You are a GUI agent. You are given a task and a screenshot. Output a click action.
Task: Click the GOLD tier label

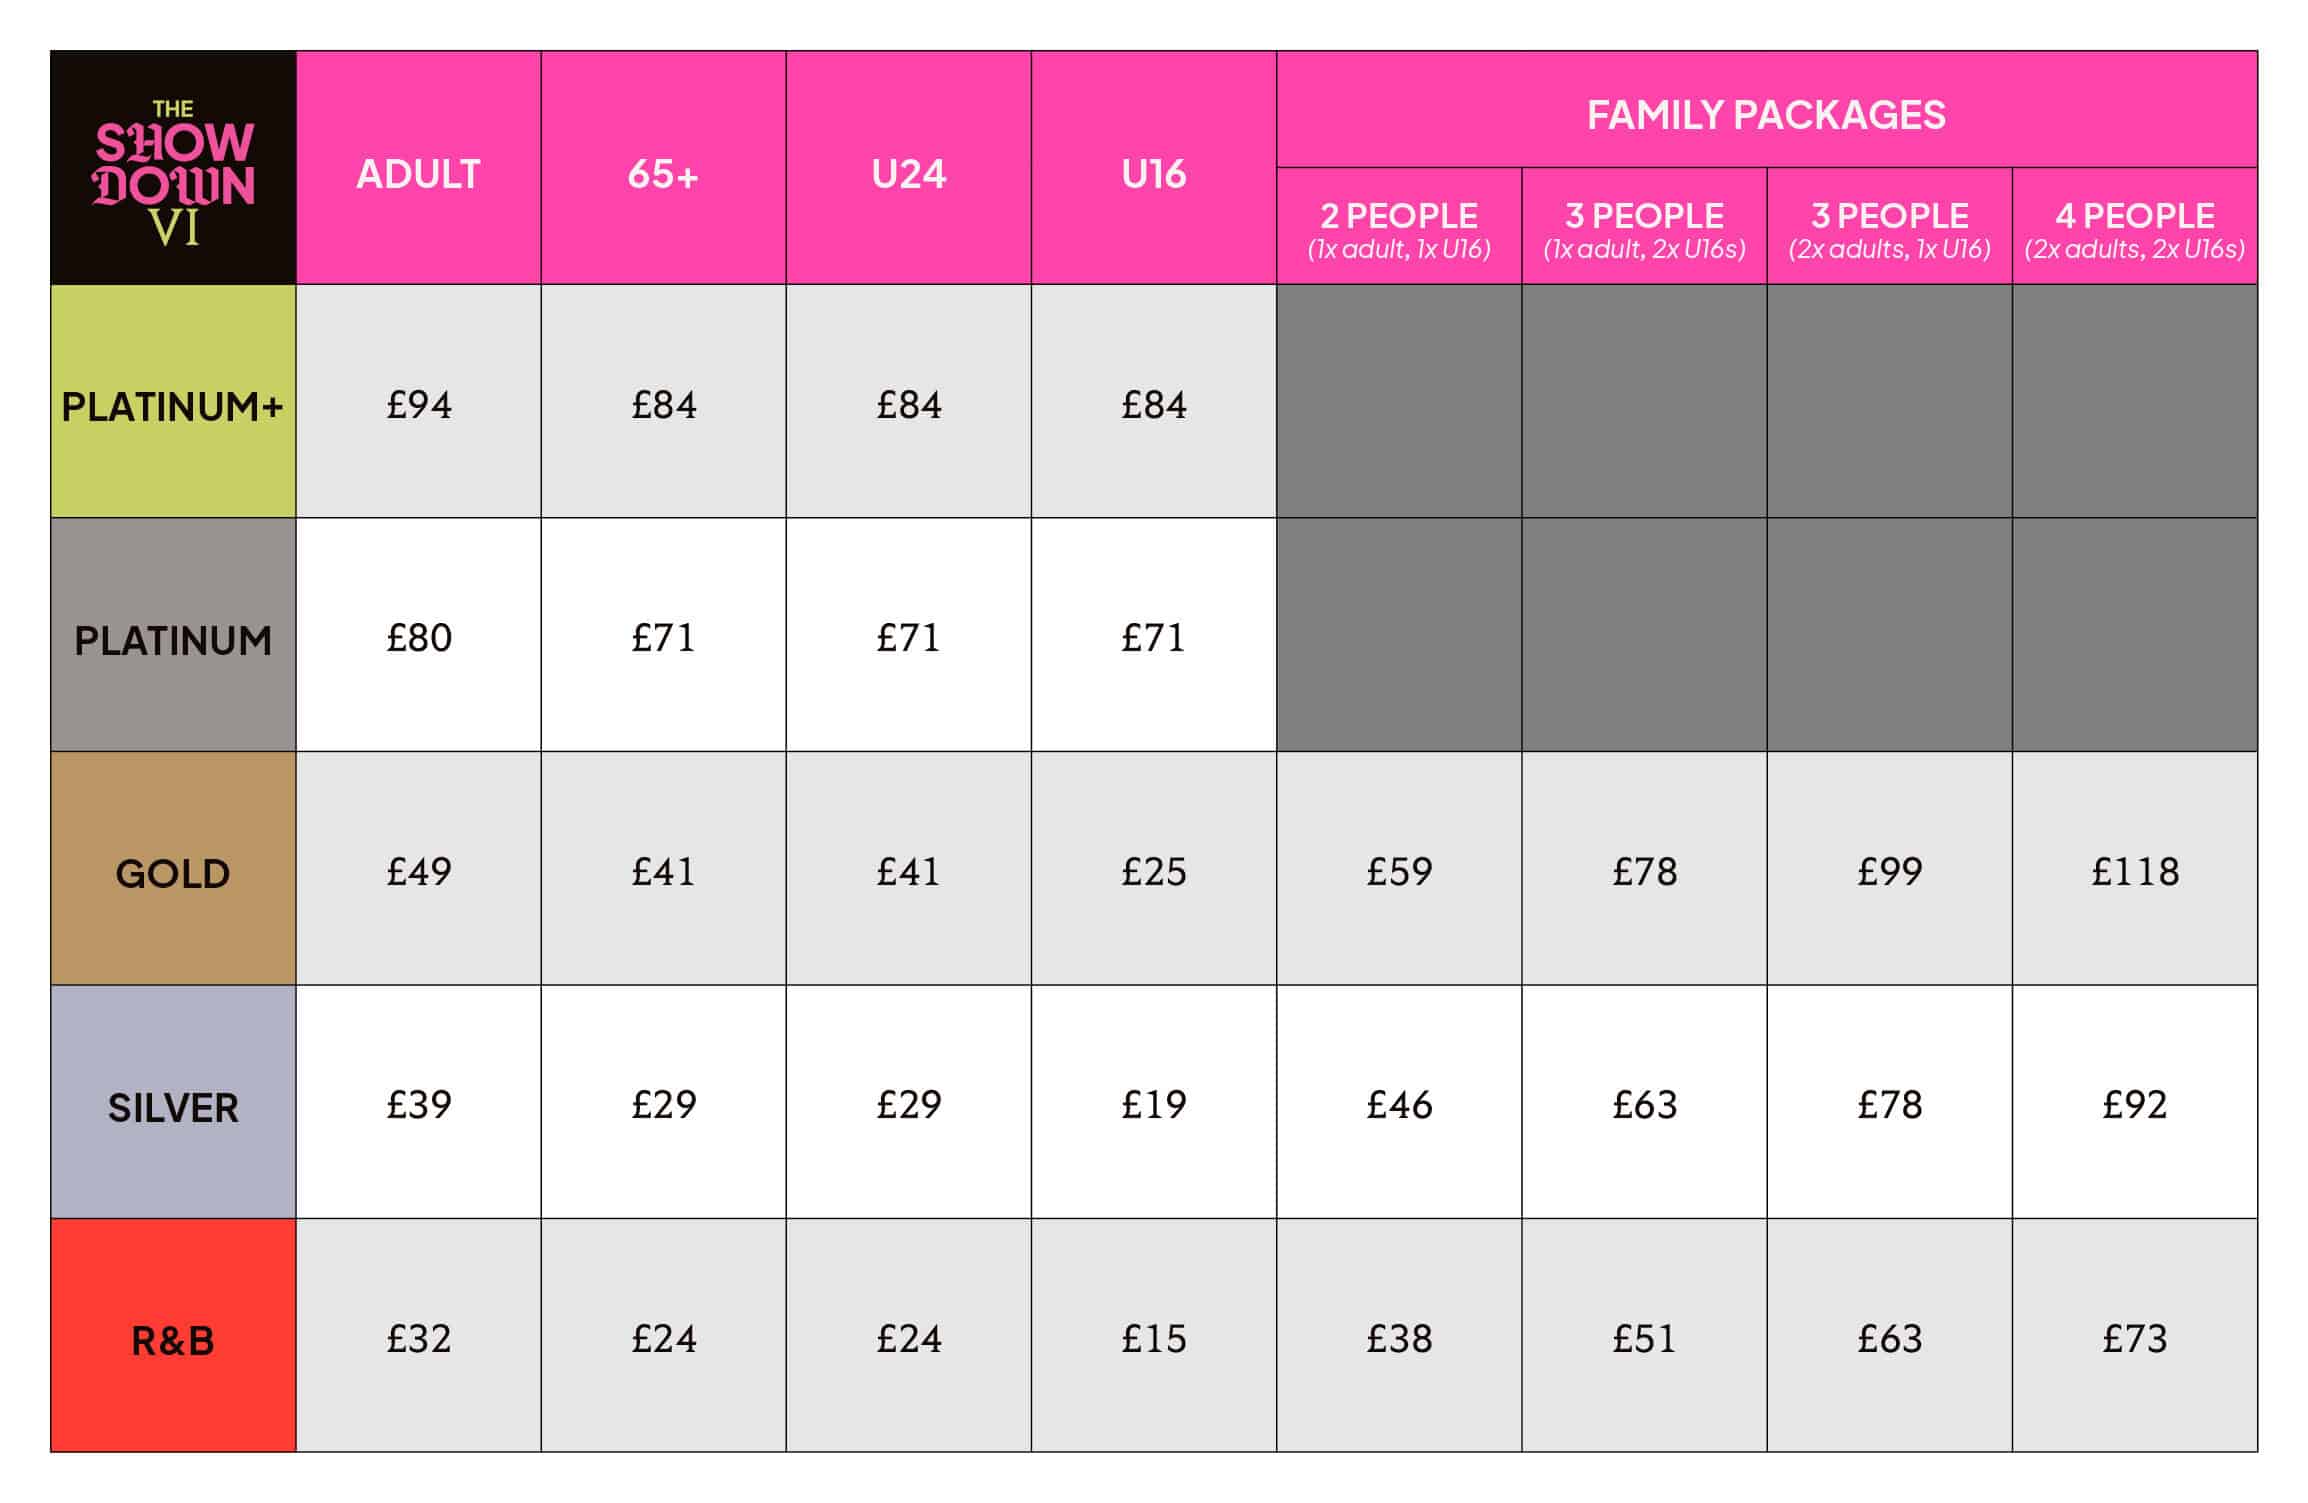pos(173,873)
